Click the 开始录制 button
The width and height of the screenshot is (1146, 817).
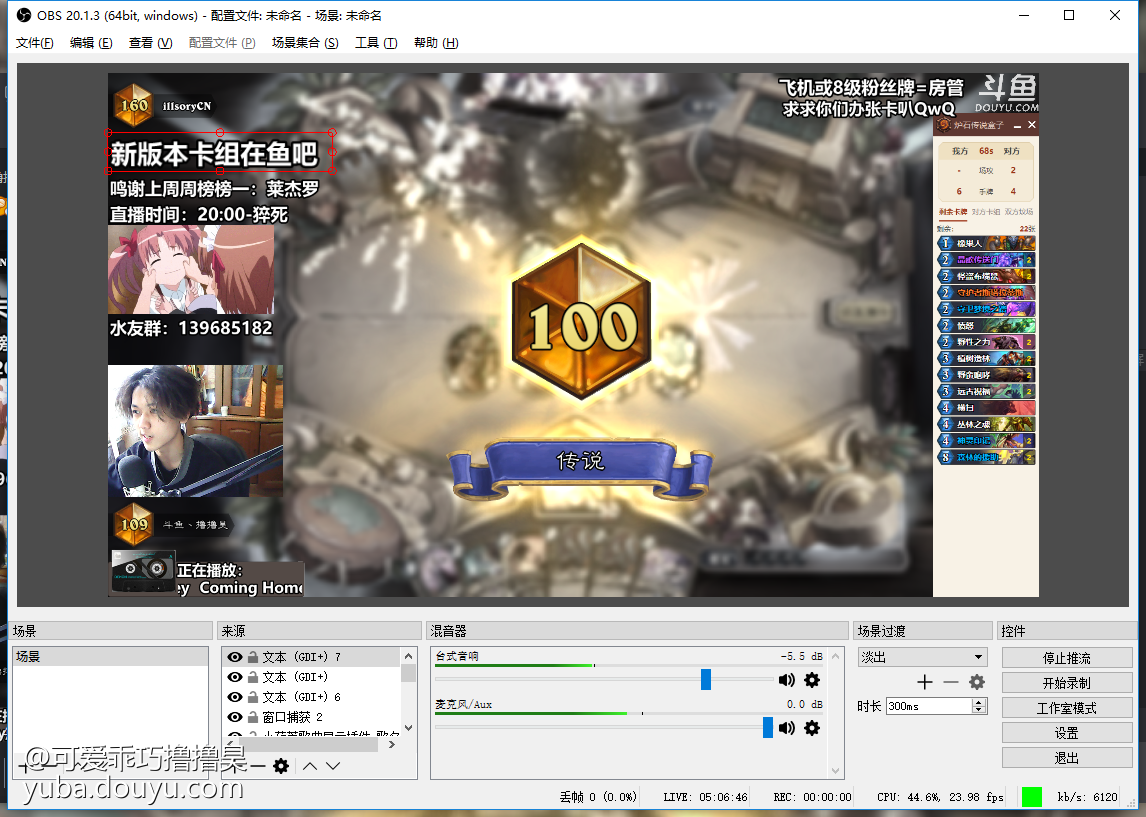[1067, 683]
